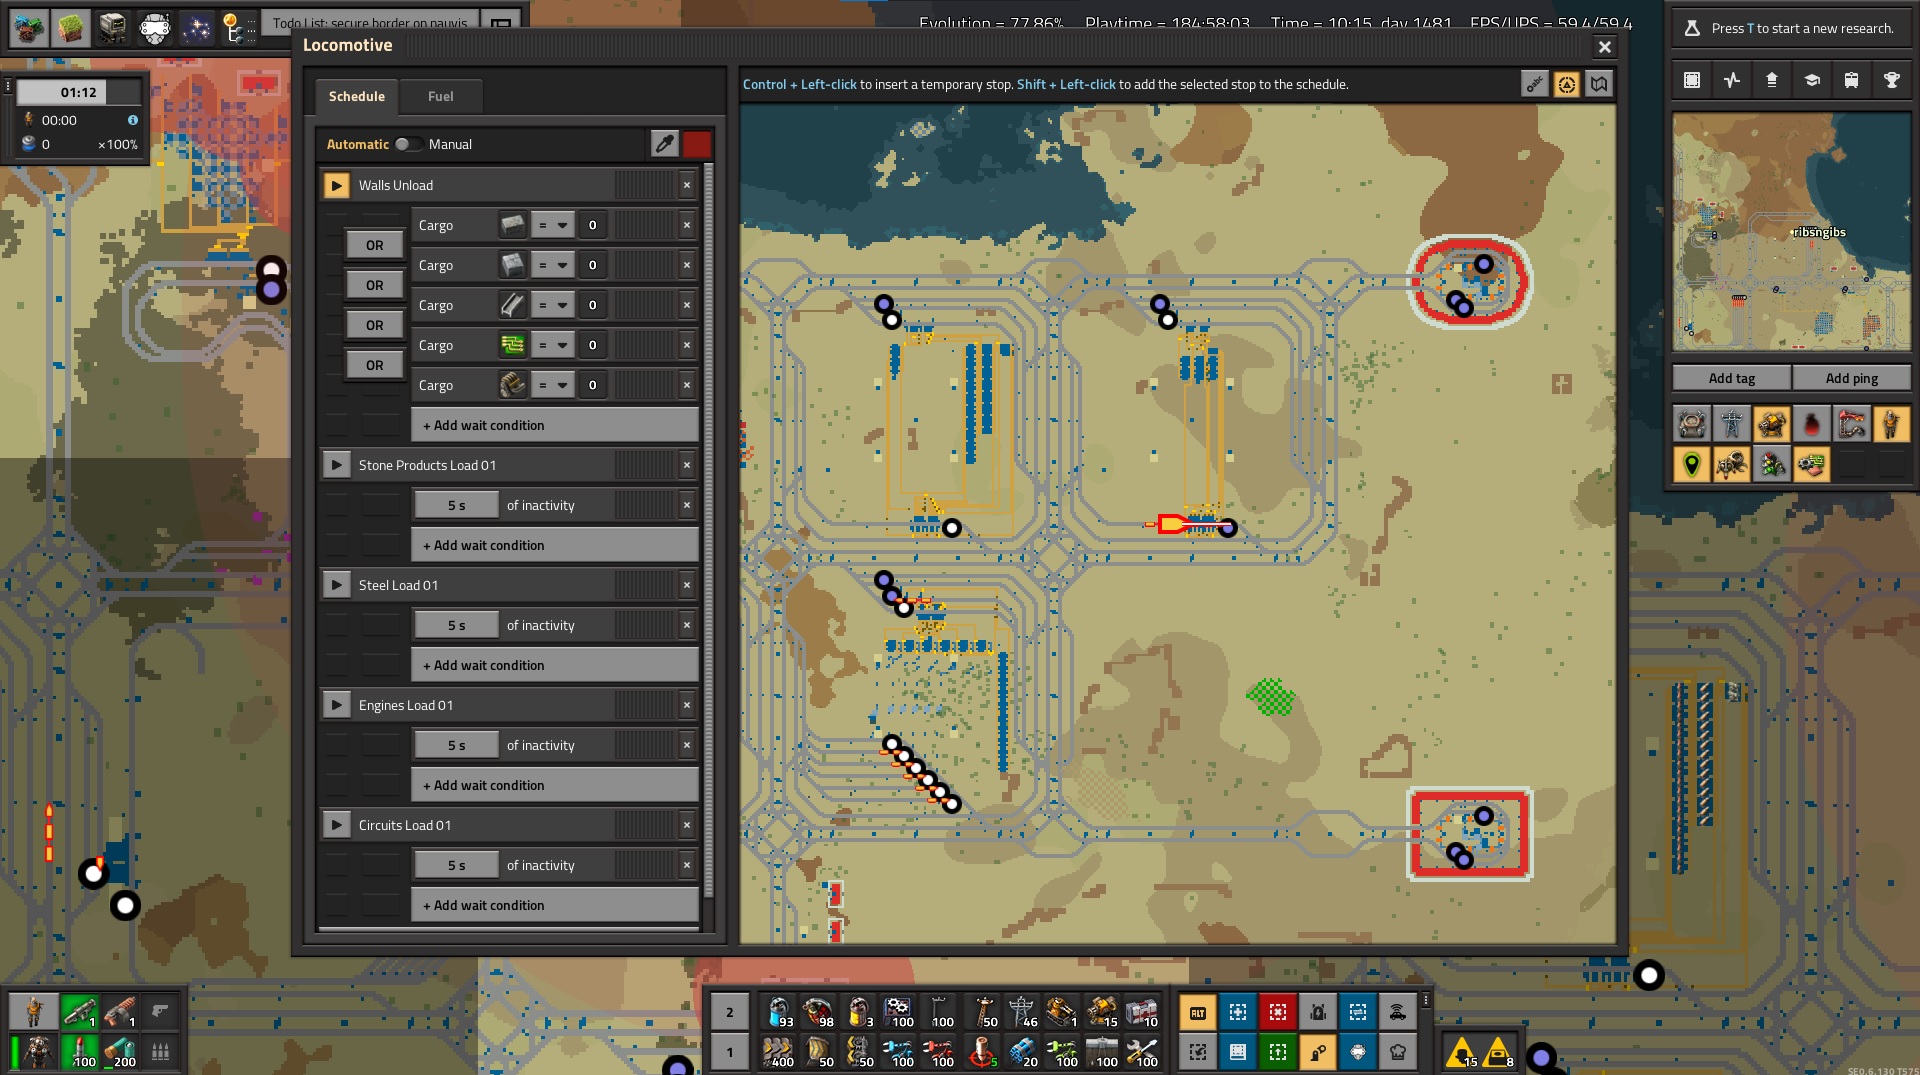
Task: Toggle player character display on the minimap
Action: click(1891, 425)
